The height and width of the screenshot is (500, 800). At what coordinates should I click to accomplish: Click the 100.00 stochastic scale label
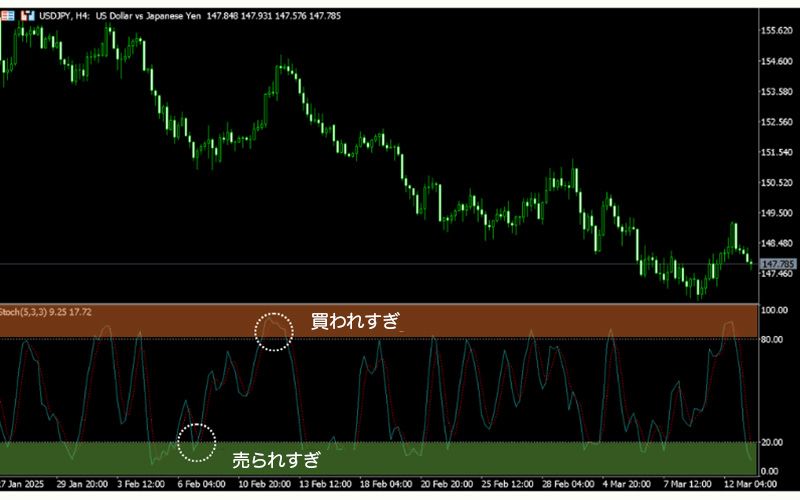776,310
